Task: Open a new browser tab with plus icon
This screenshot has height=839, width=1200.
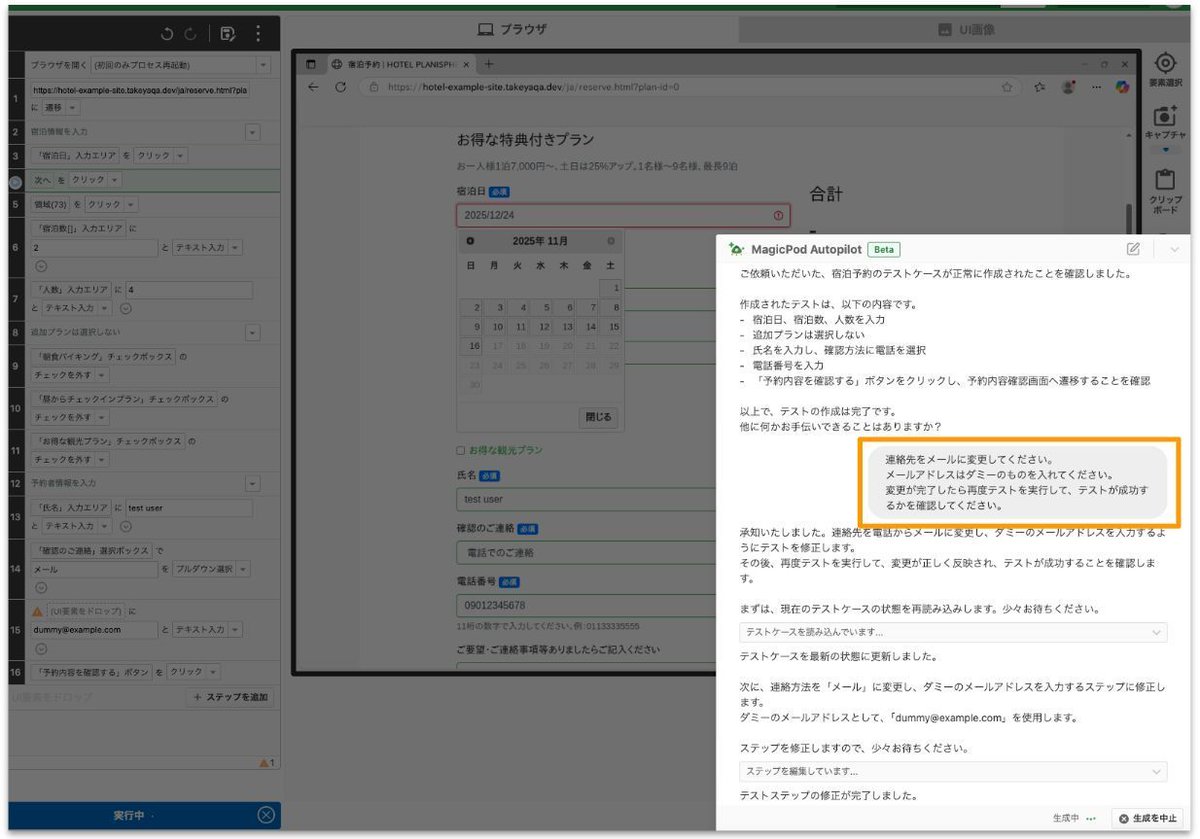Action: point(489,64)
